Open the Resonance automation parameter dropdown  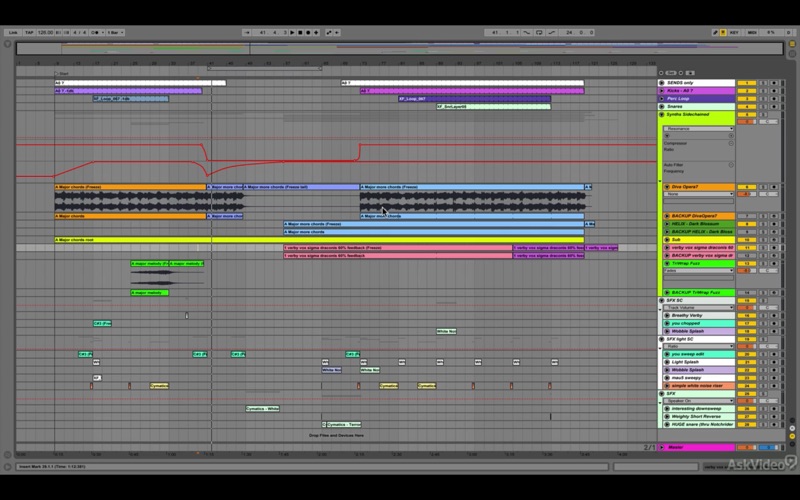pyautogui.click(x=698, y=129)
